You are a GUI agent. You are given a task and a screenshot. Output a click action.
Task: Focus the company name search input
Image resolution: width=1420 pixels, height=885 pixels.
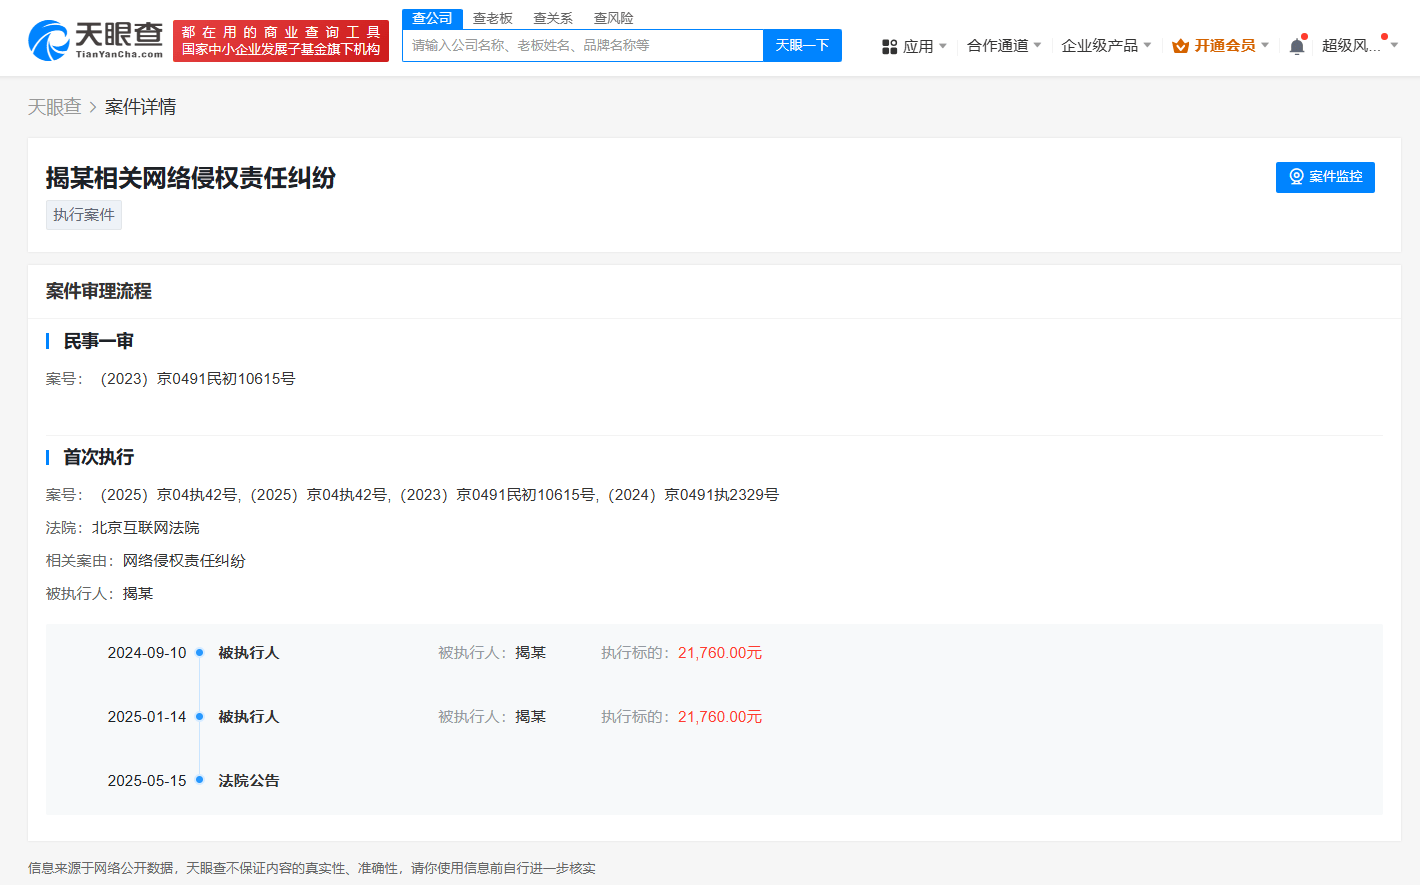pos(583,45)
